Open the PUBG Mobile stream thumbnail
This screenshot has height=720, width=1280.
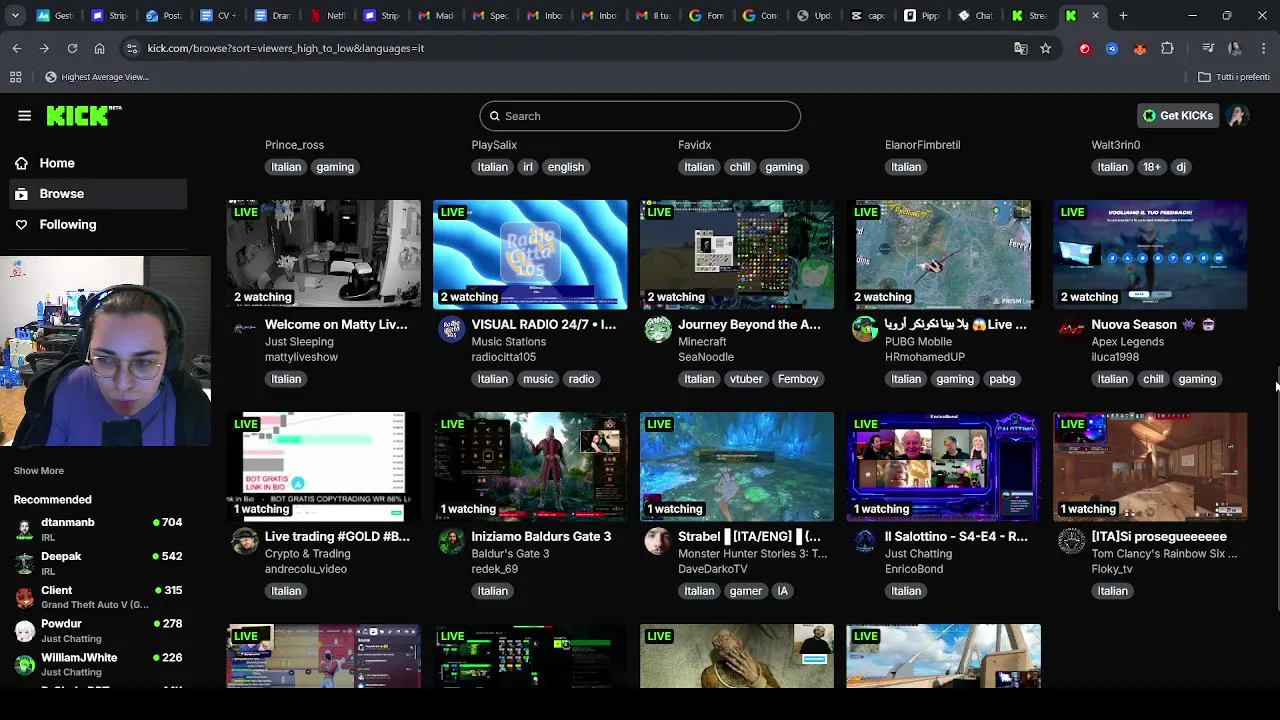944,255
